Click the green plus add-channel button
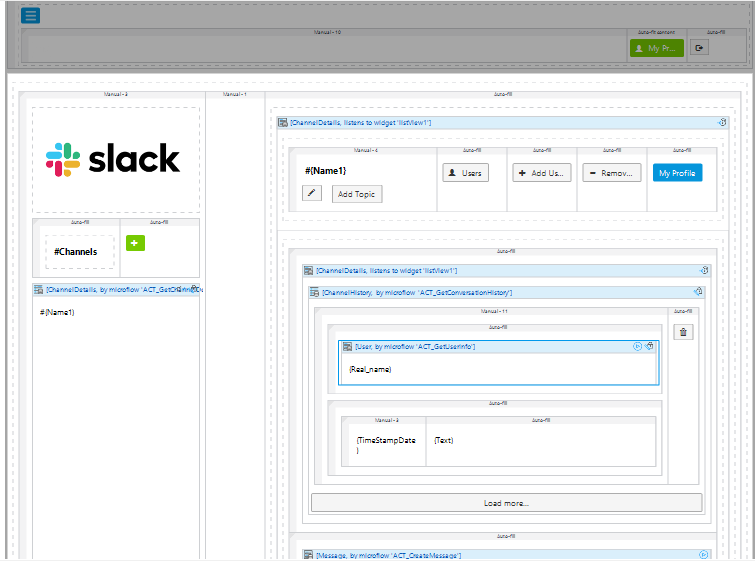The height and width of the screenshot is (561, 755). pos(135,243)
